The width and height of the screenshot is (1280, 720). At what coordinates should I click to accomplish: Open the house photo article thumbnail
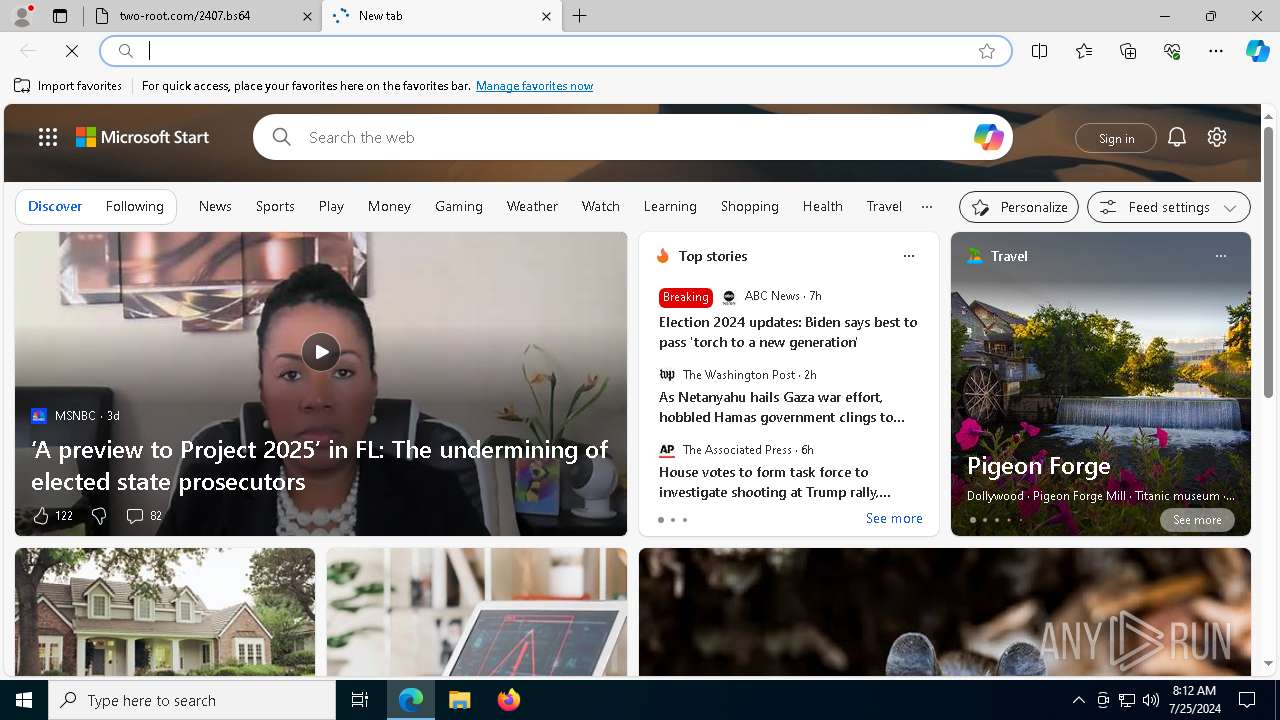click(165, 612)
